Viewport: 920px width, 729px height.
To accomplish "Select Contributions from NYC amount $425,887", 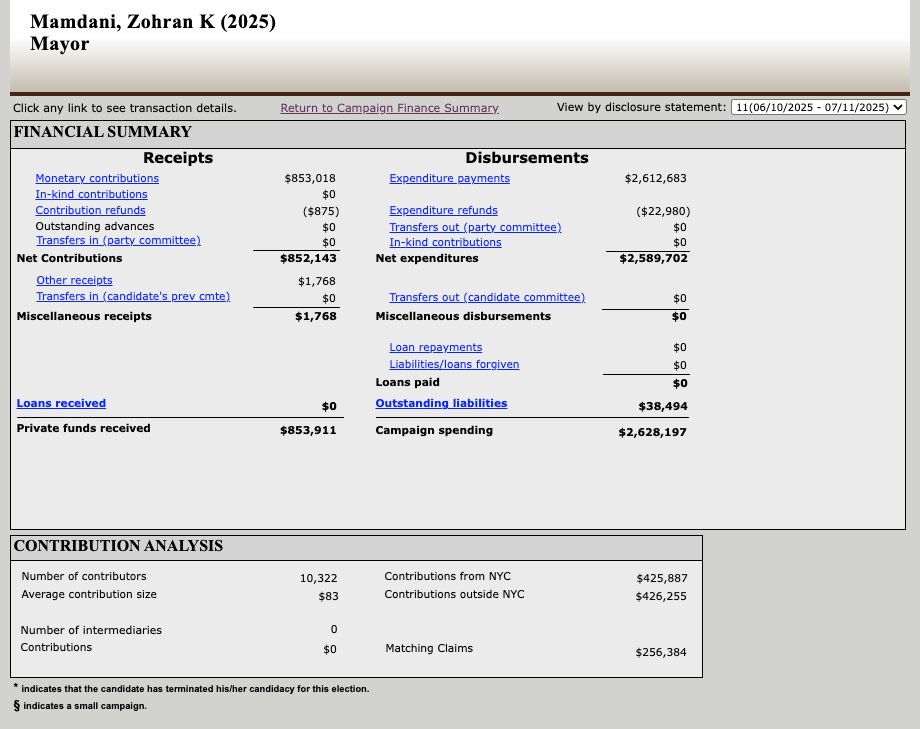I will click(x=662, y=578).
